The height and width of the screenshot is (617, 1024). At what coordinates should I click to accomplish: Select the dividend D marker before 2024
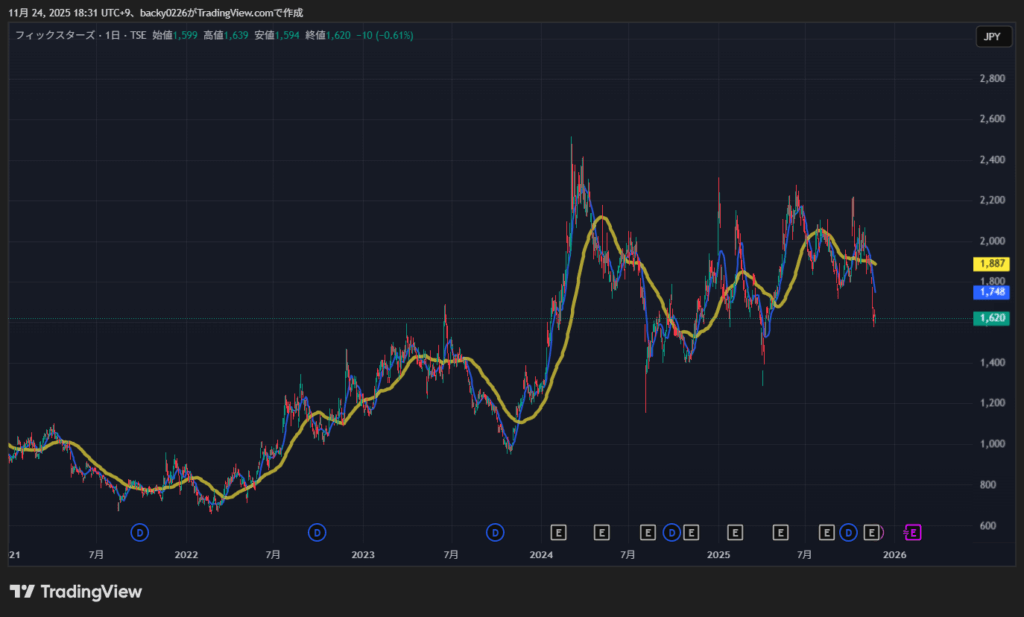click(495, 533)
